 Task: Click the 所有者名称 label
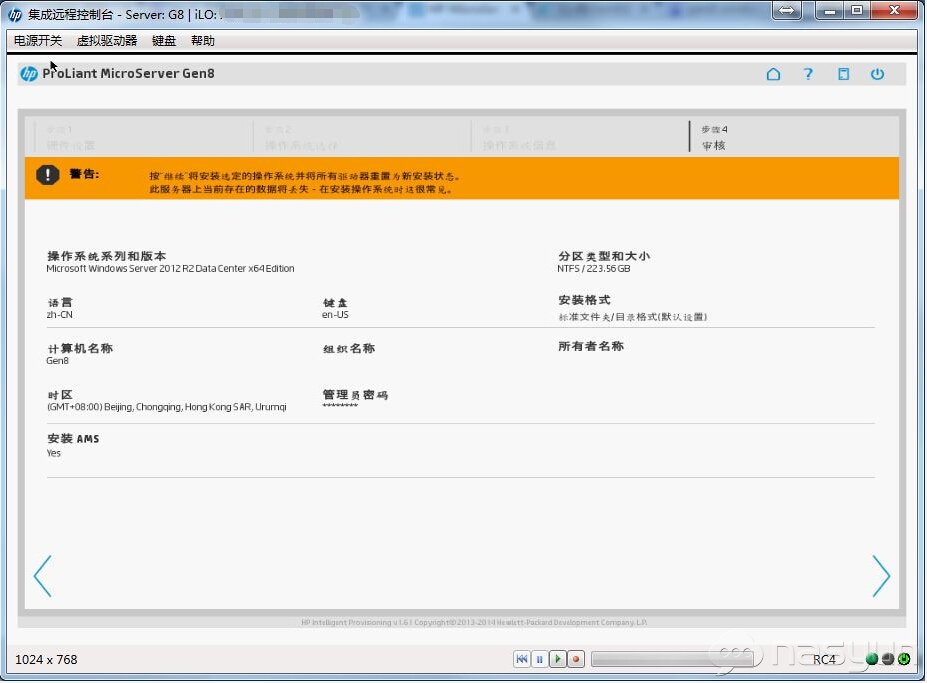(x=591, y=347)
